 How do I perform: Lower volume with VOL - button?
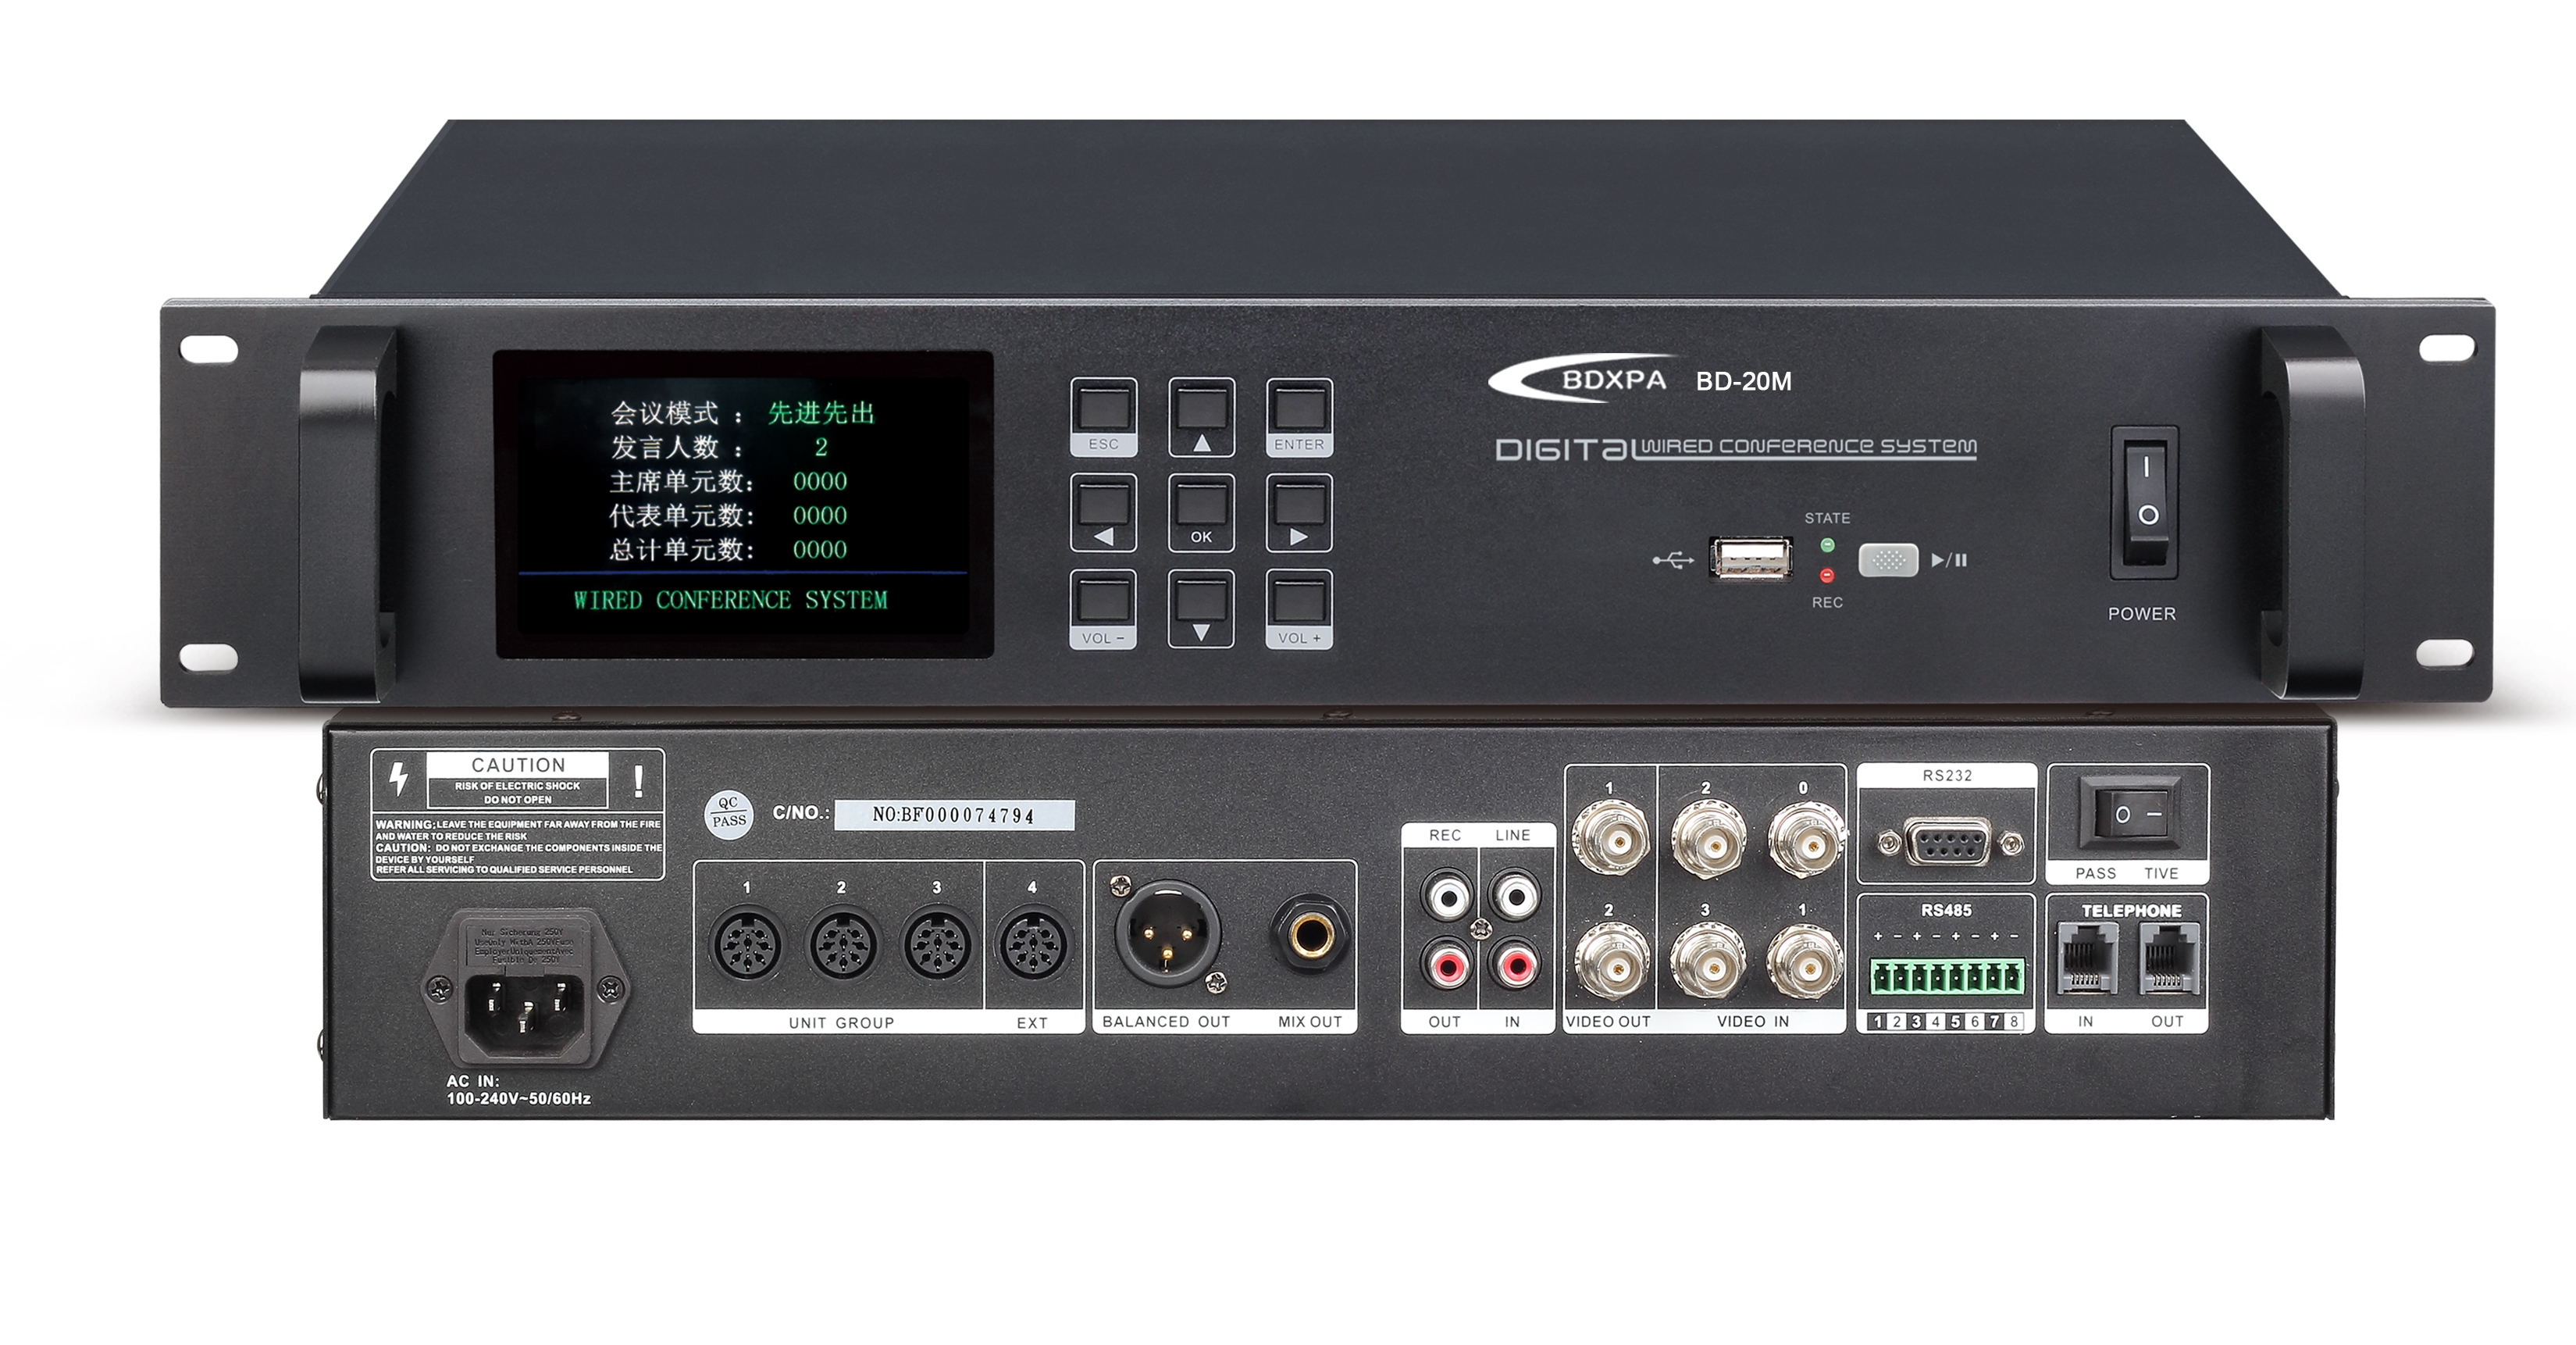(1103, 609)
